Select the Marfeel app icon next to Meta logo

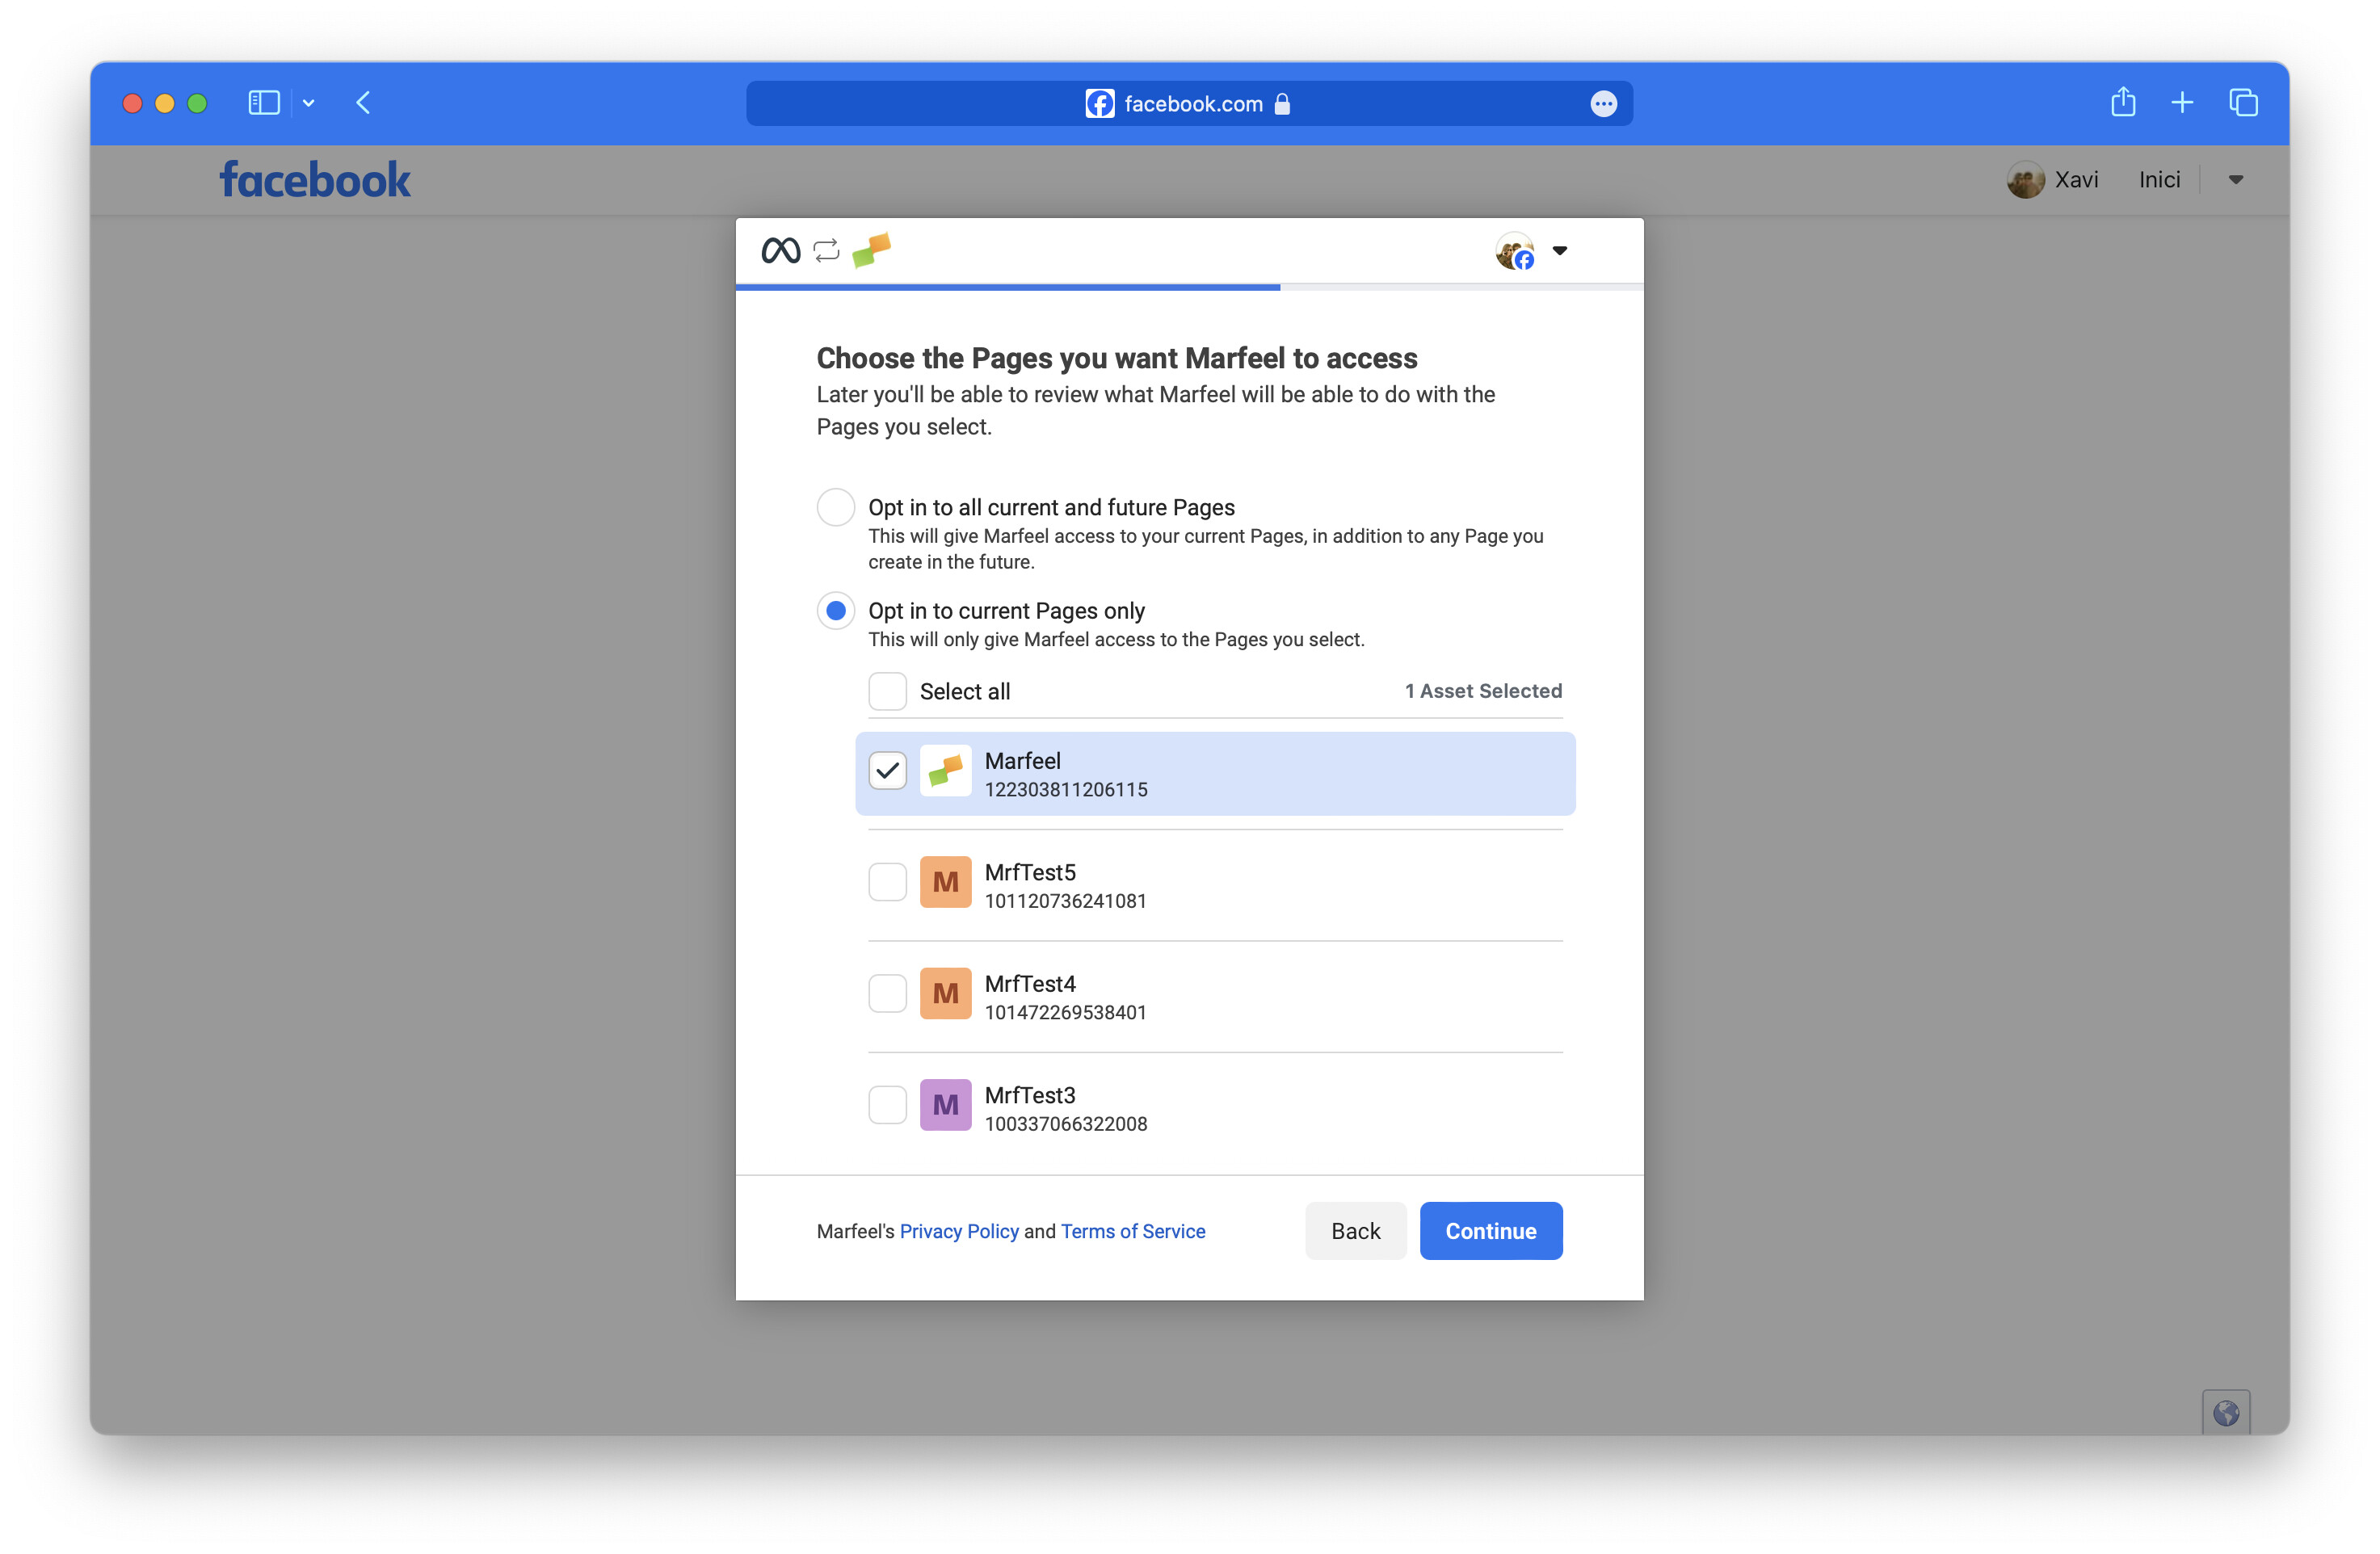tap(872, 250)
